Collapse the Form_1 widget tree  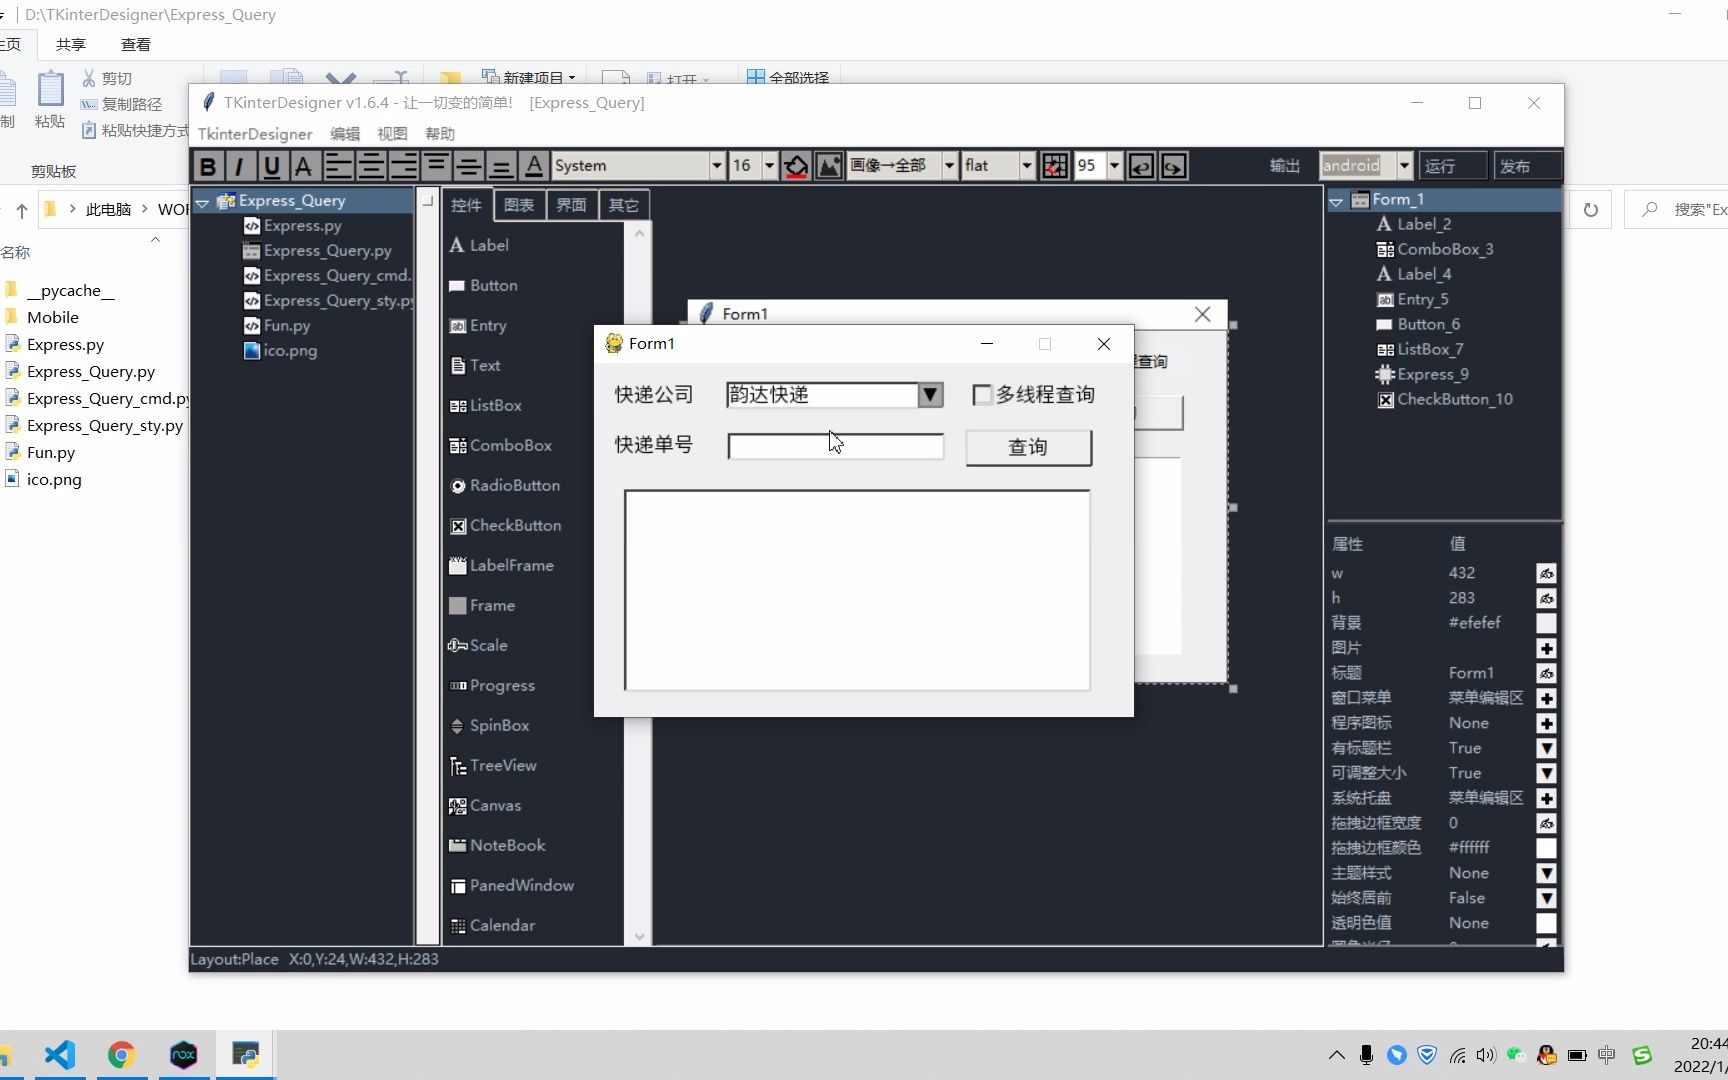(x=1336, y=200)
